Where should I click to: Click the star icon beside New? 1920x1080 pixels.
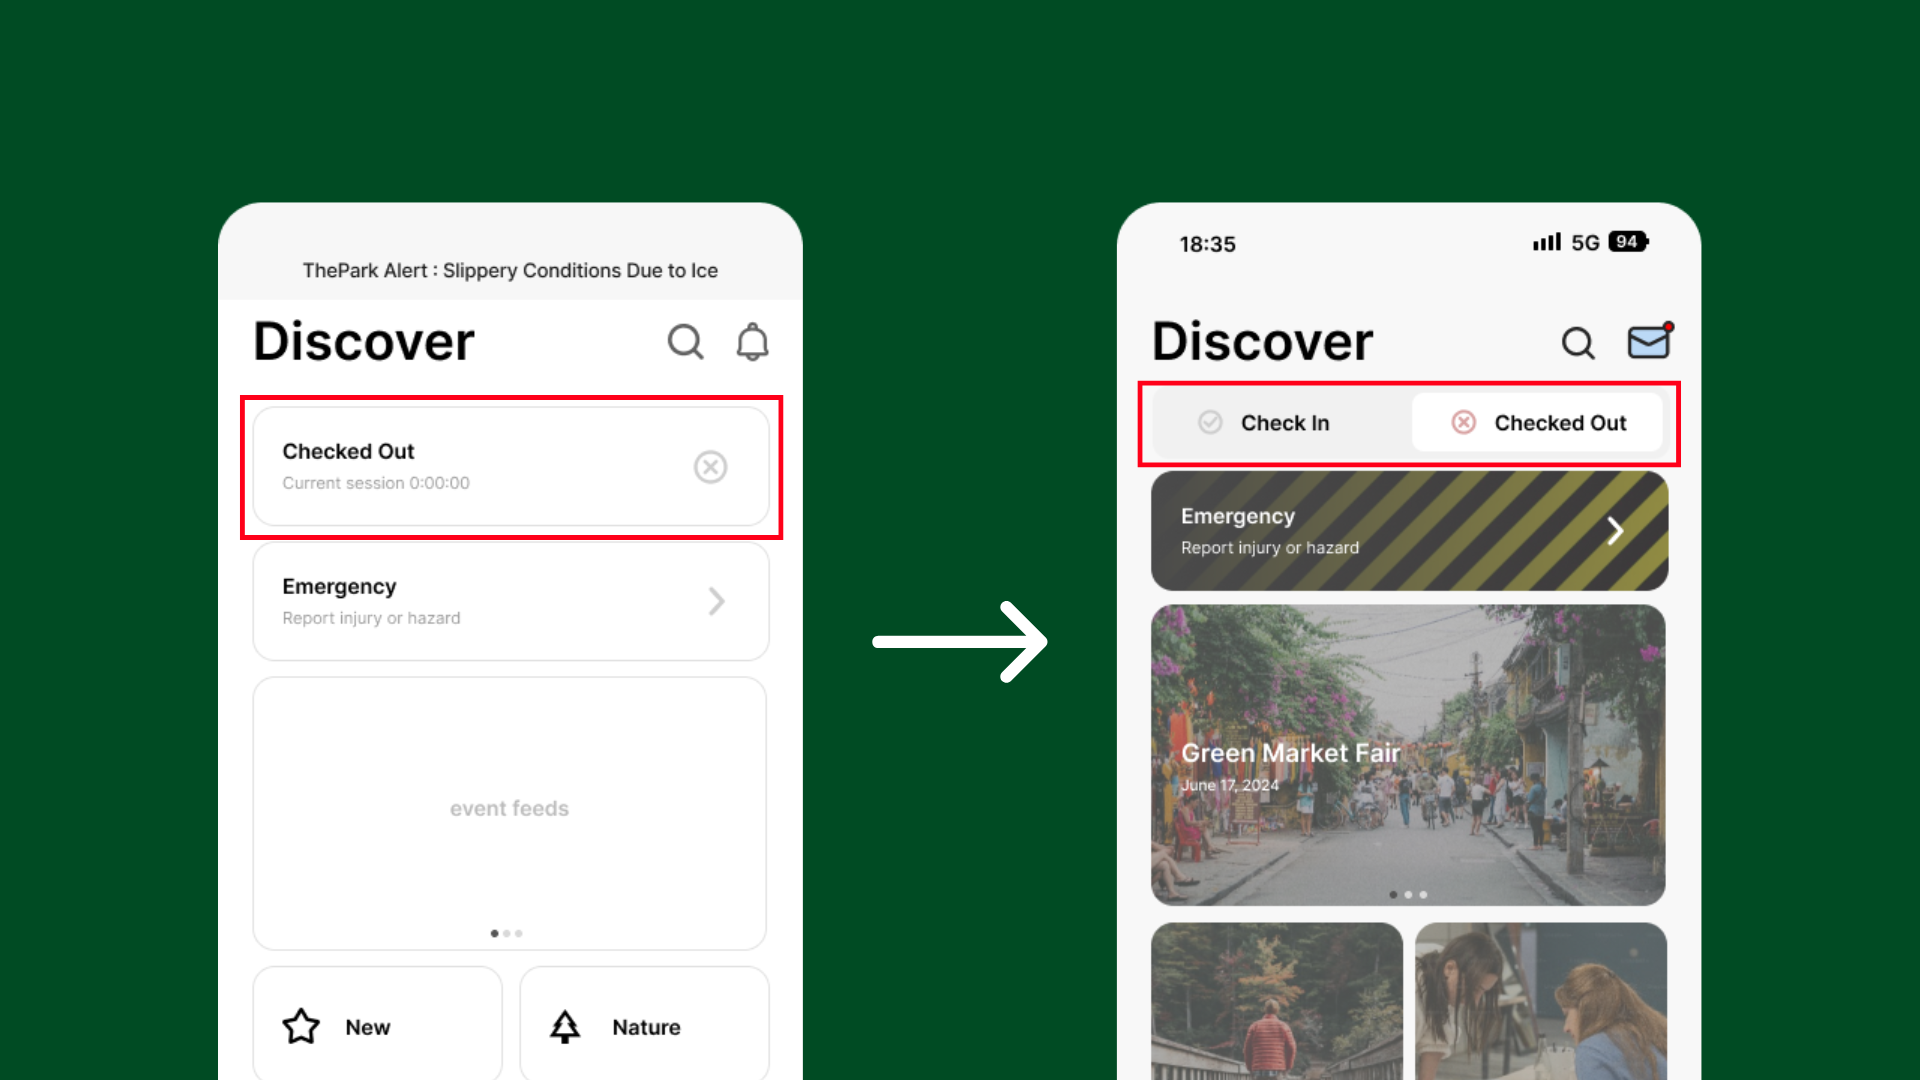pyautogui.click(x=301, y=1026)
